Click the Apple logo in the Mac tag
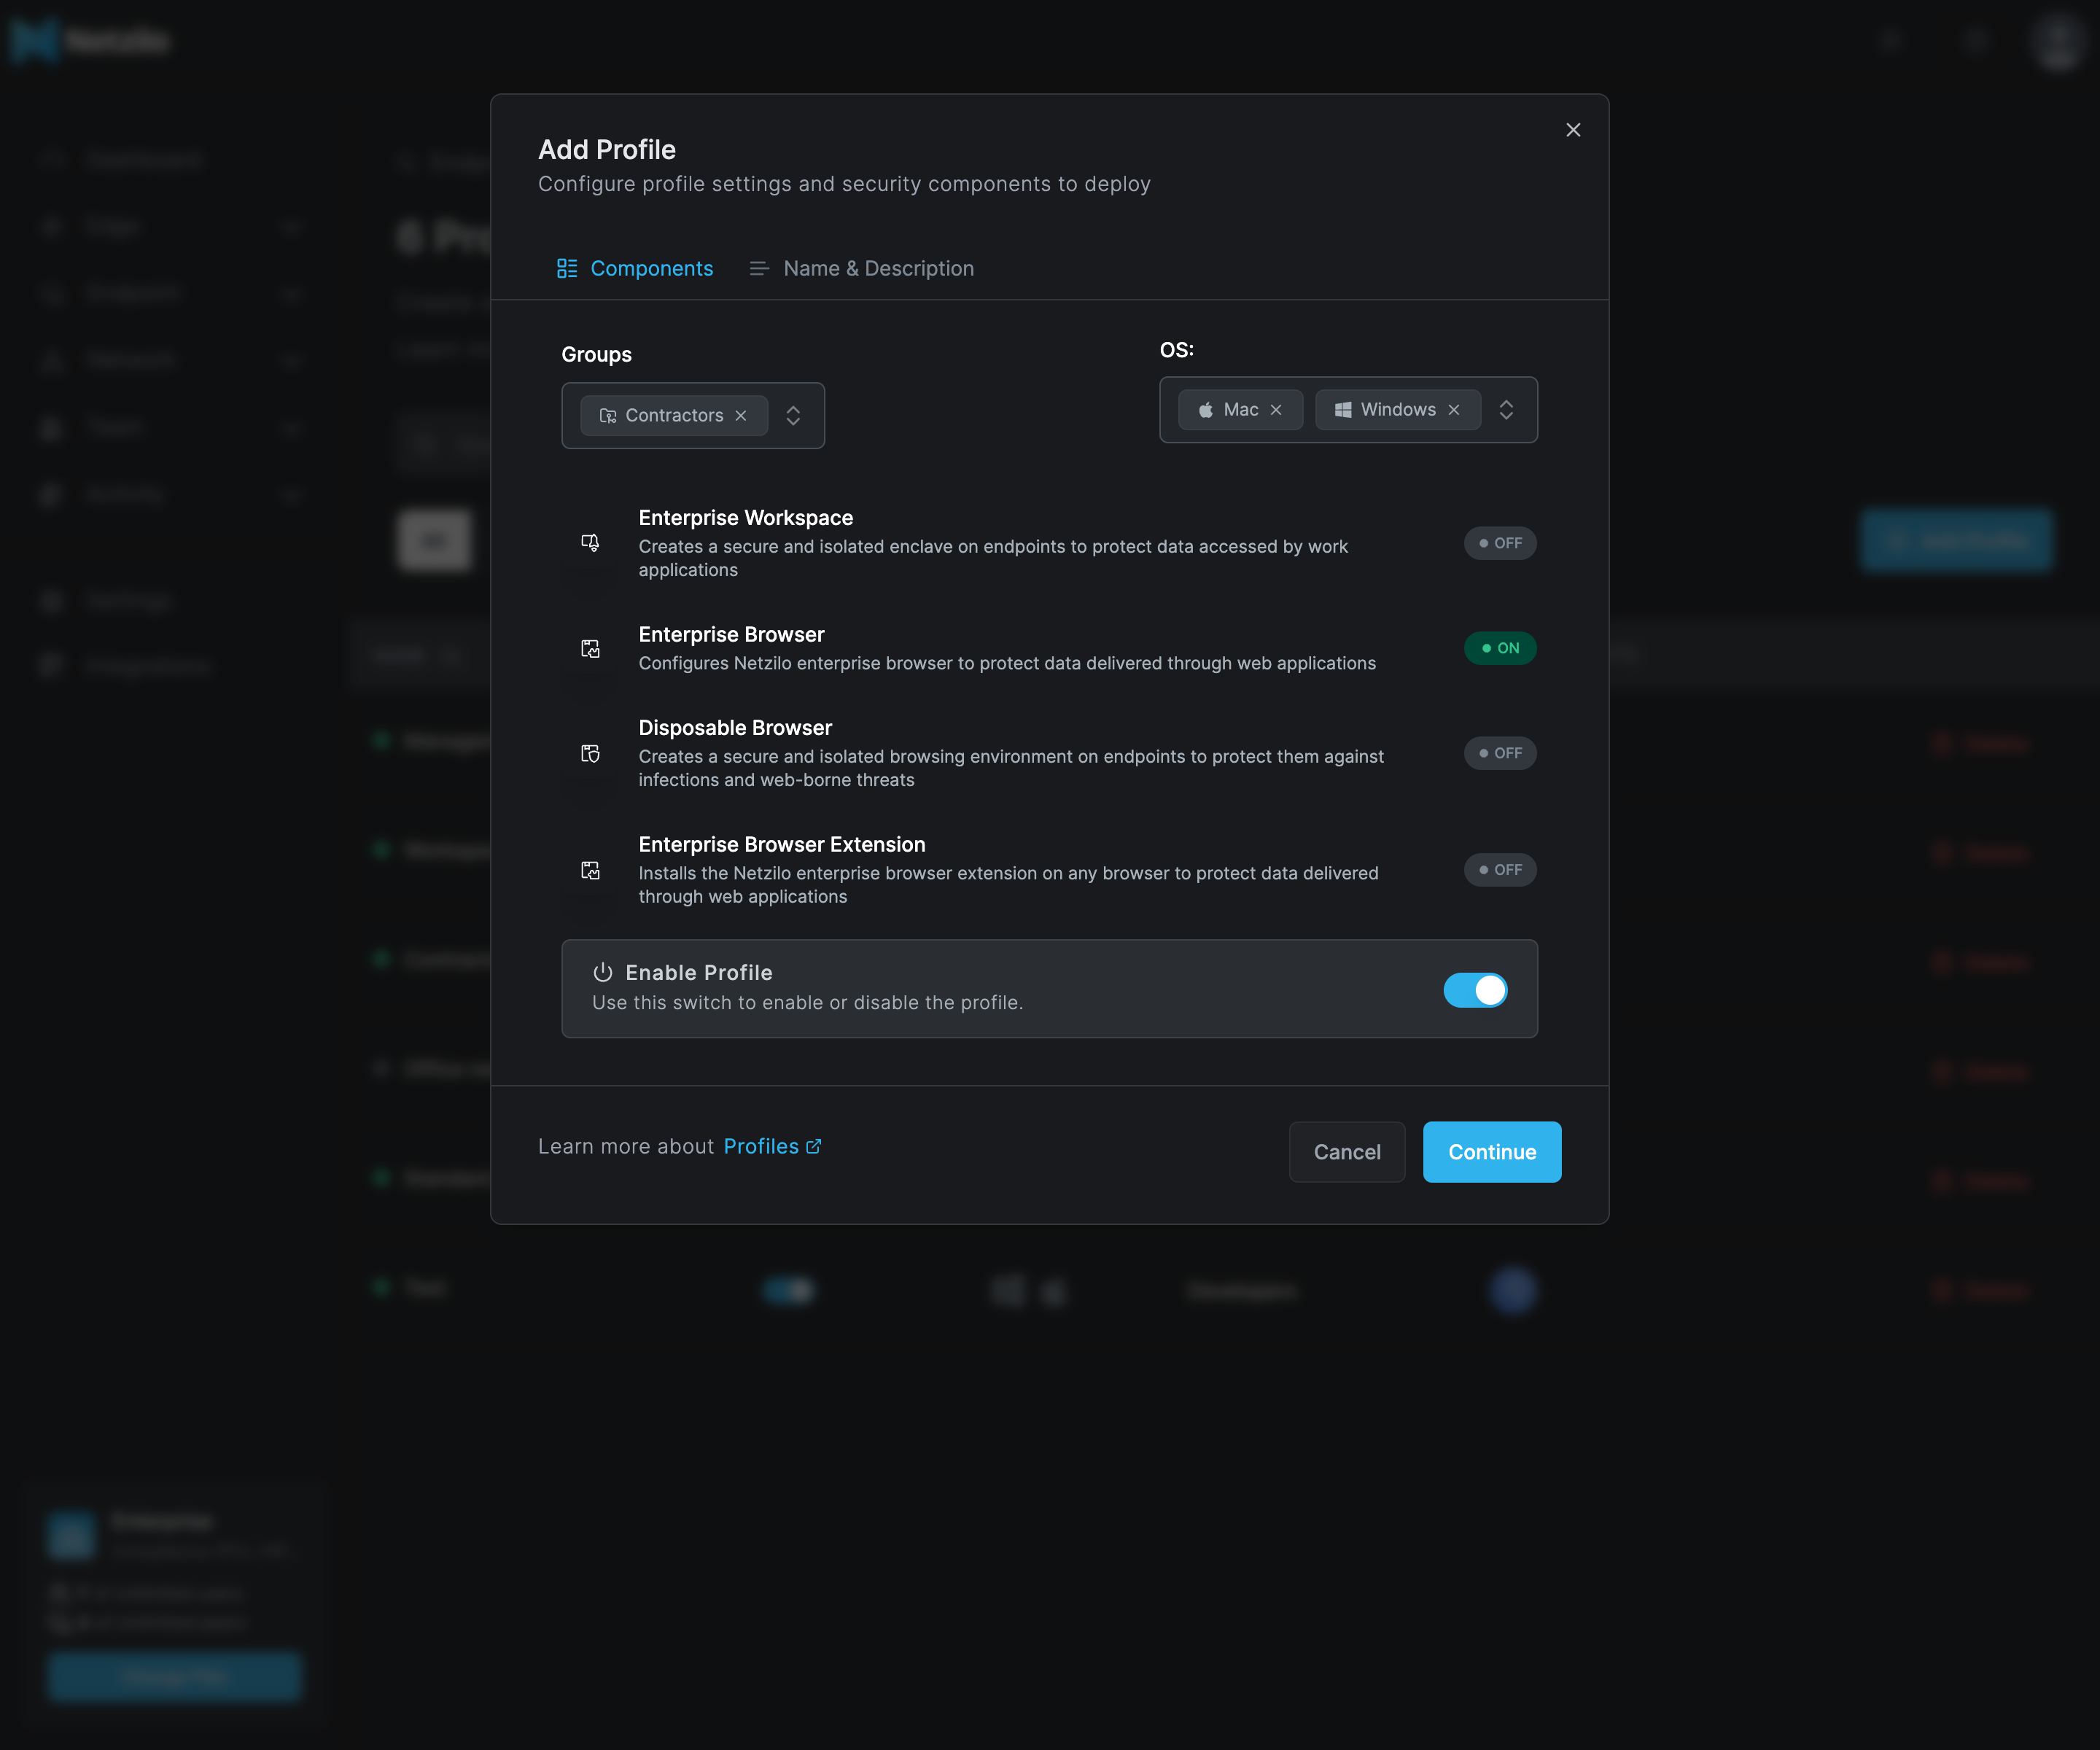2100x1750 pixels. [x=1206, y=410]
